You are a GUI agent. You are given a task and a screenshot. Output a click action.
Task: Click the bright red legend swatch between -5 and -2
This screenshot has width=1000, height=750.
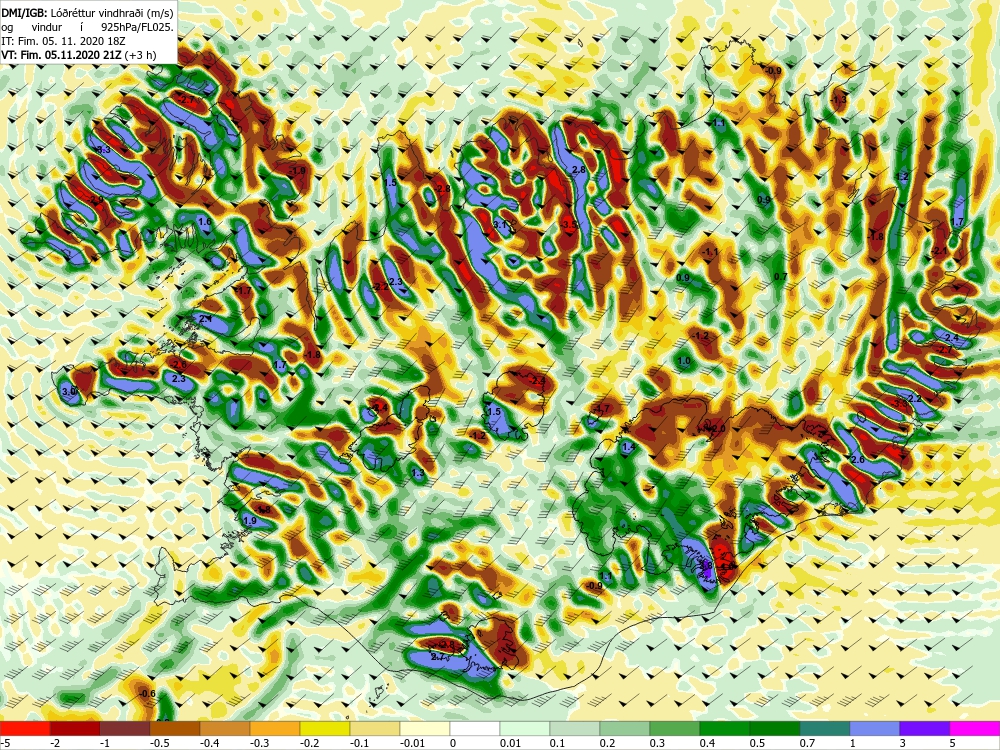[25, 728]
